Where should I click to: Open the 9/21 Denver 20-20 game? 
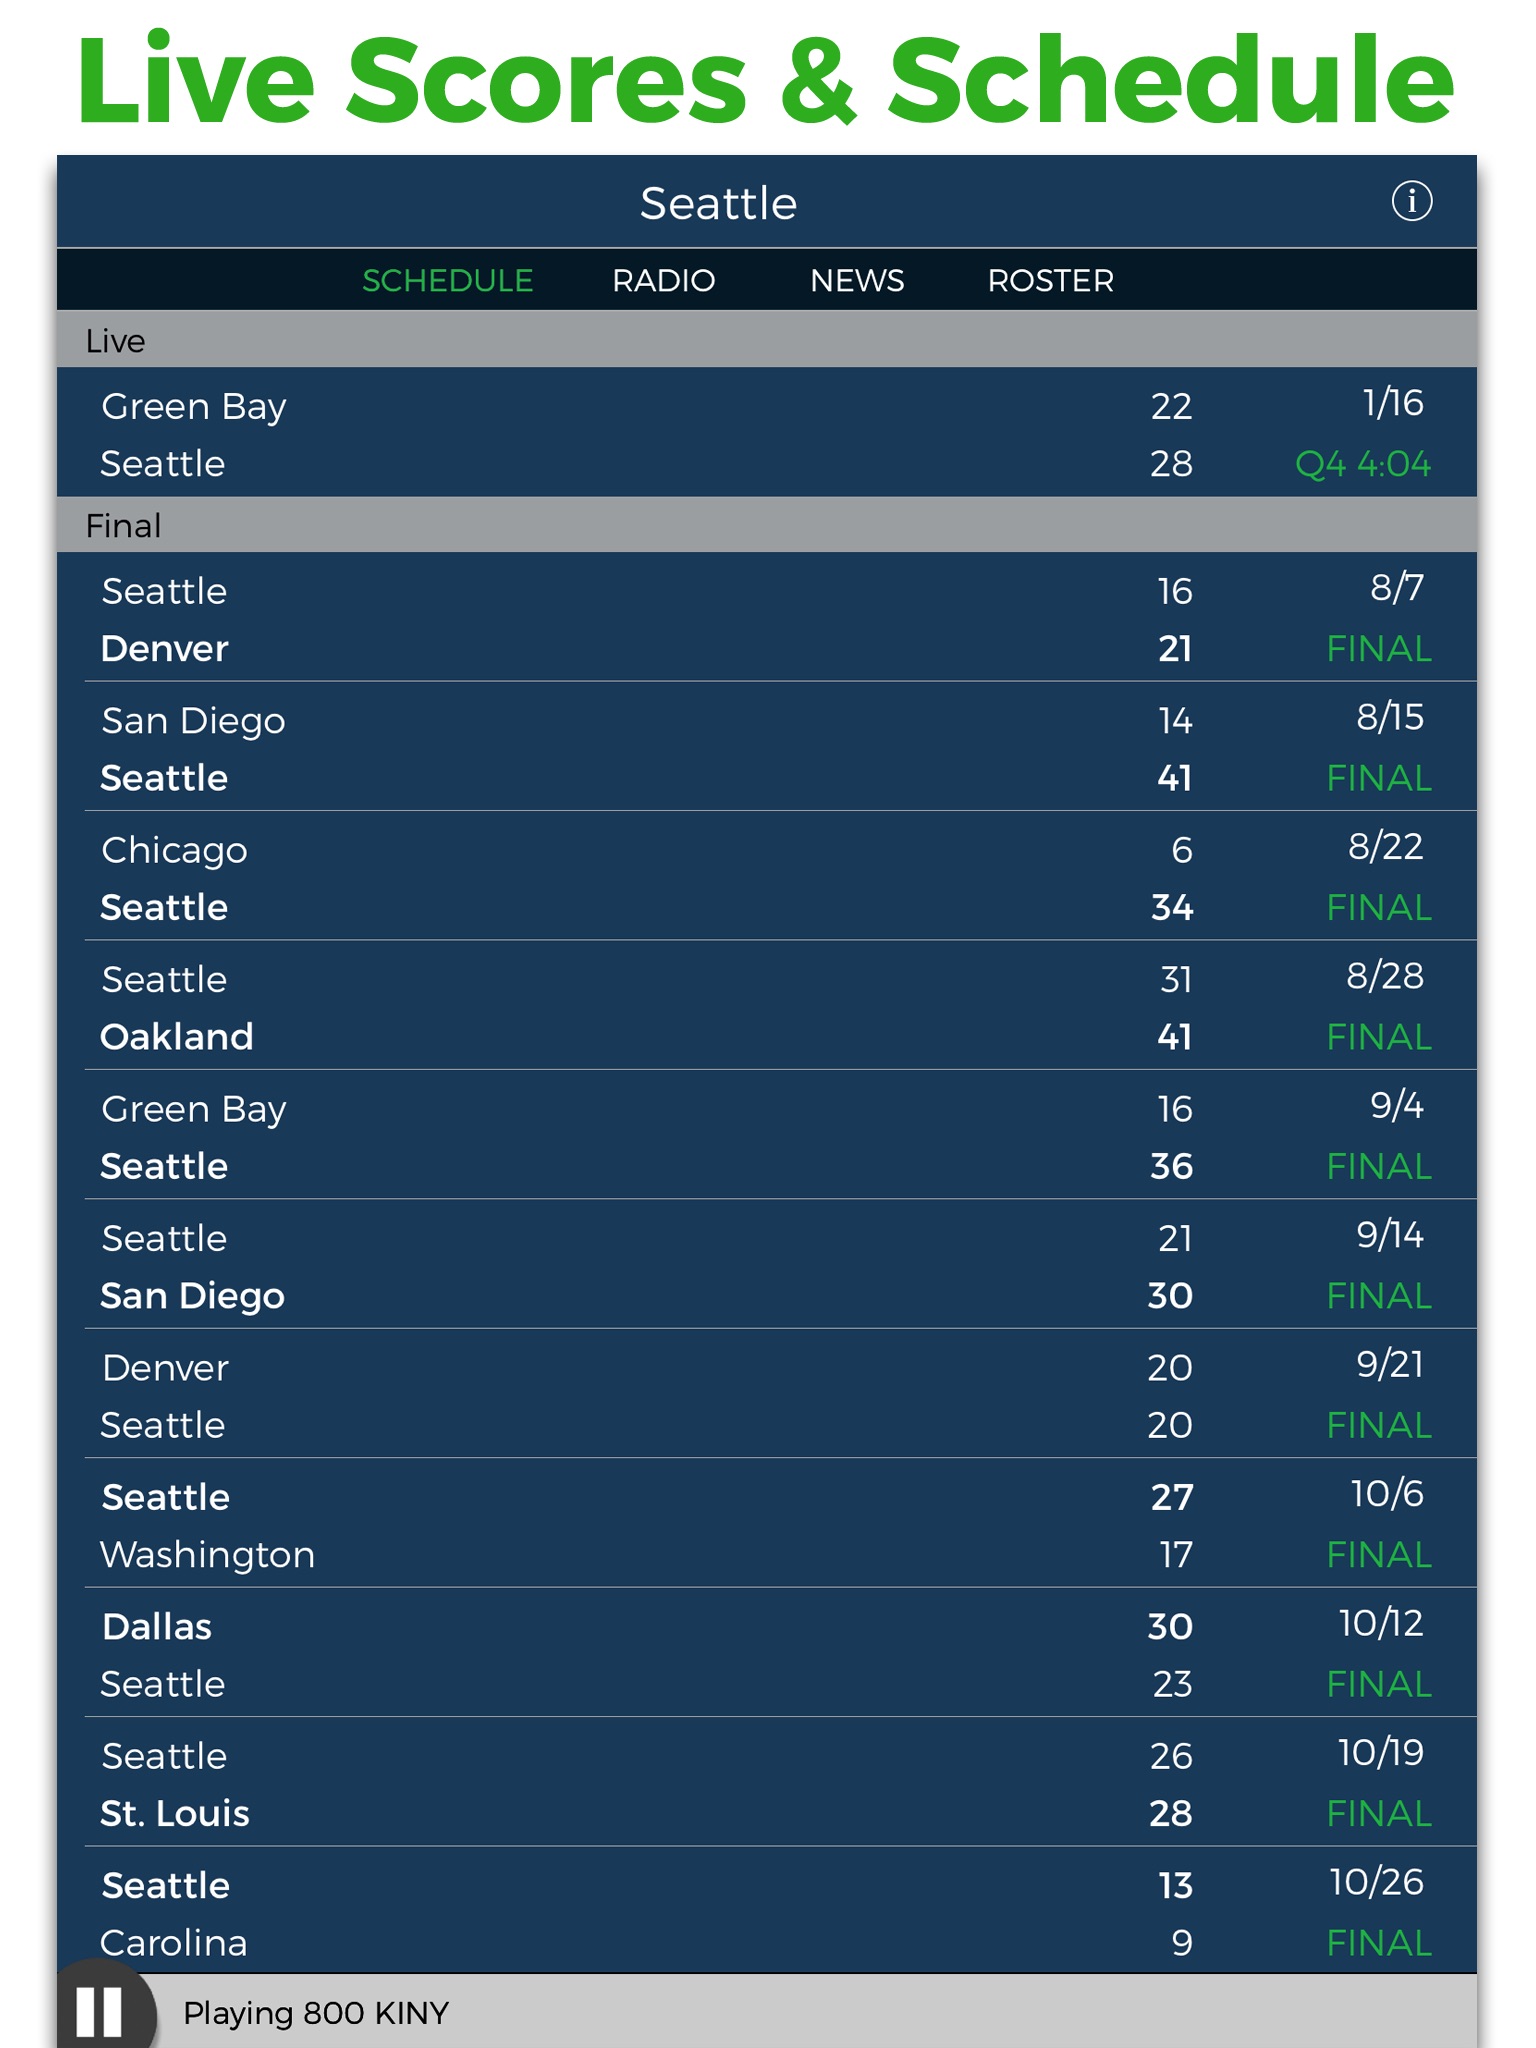[x=766, y=1395]
